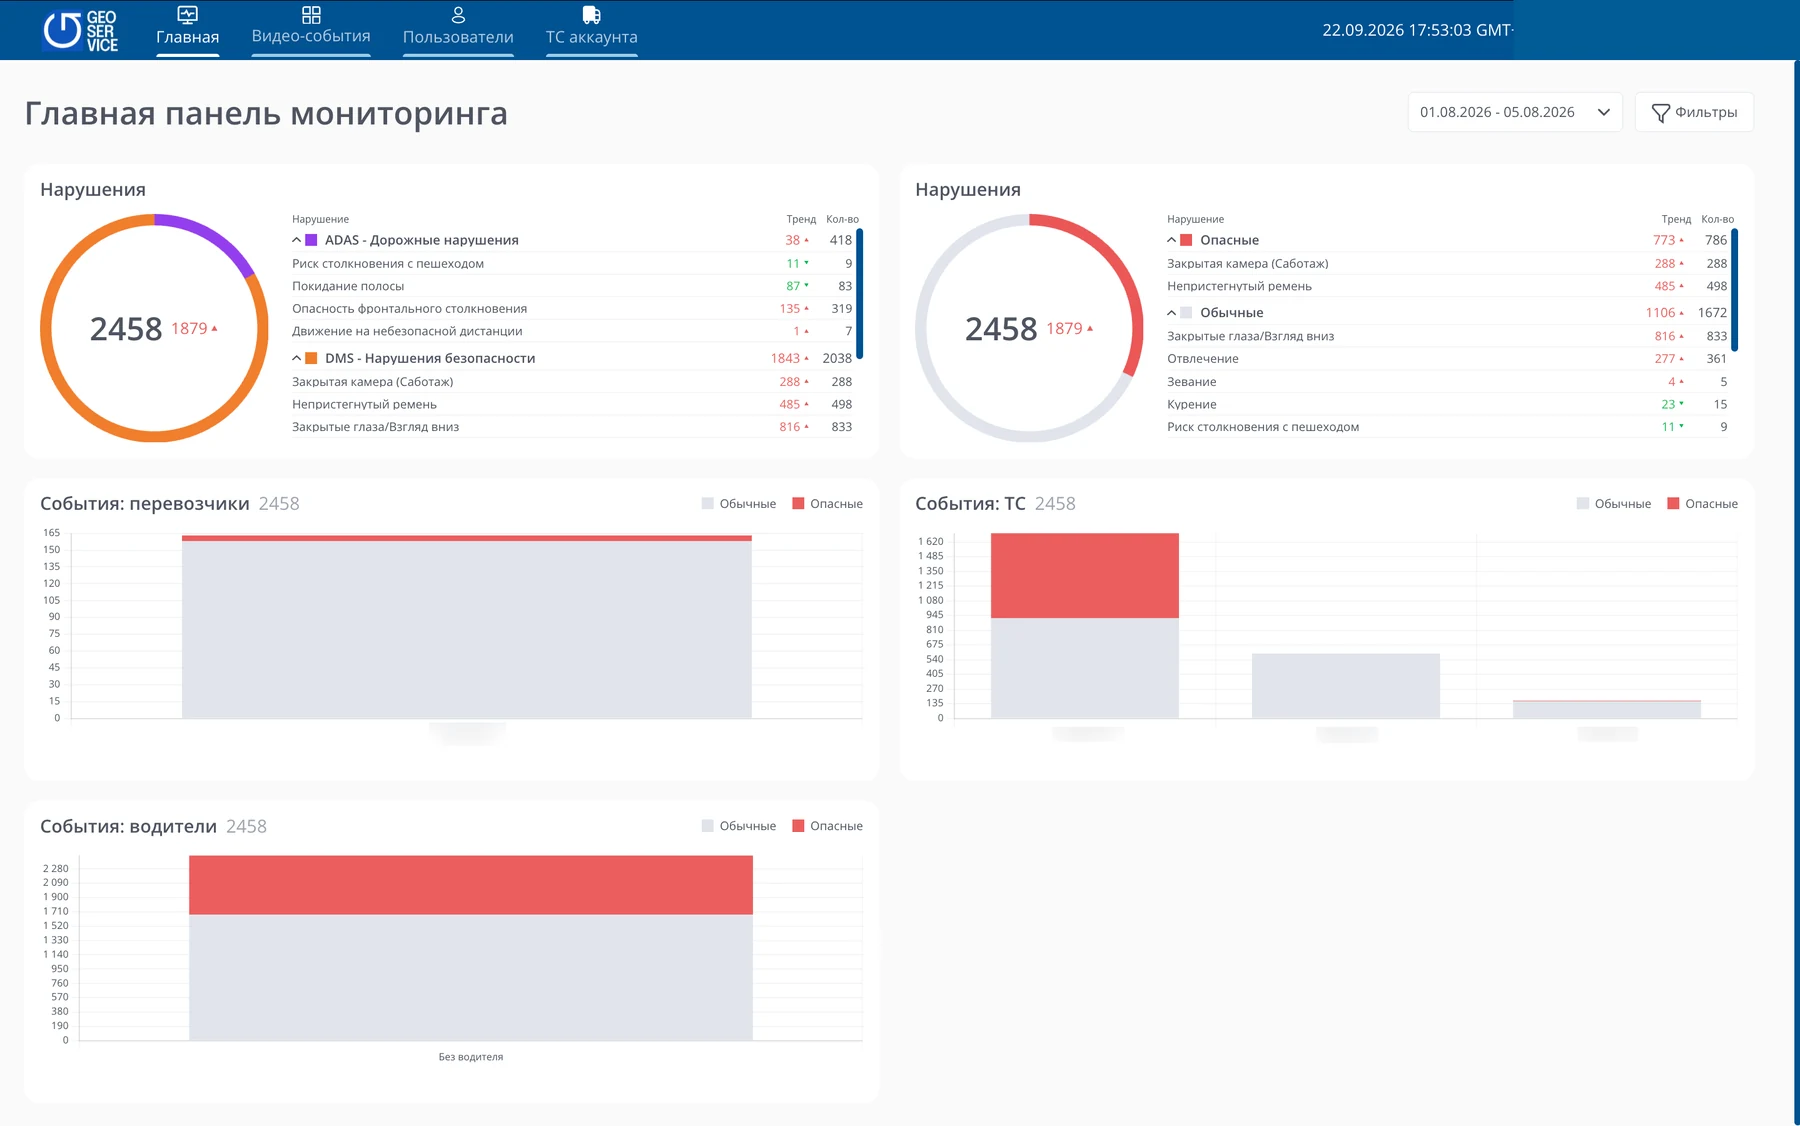Toggle Опасные legend in События: перевозчики
The height and width of the screenshot is (1126, 1800).
827,504
